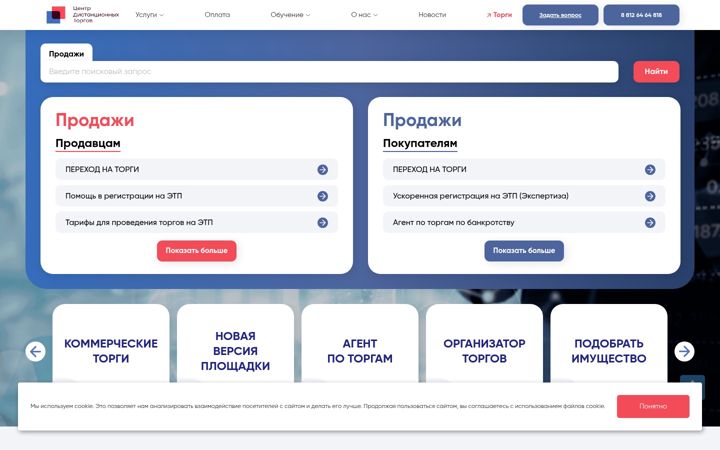Select the Продажи search tab
This screenshot has height=450, width=720.
[x=67, y=53]
